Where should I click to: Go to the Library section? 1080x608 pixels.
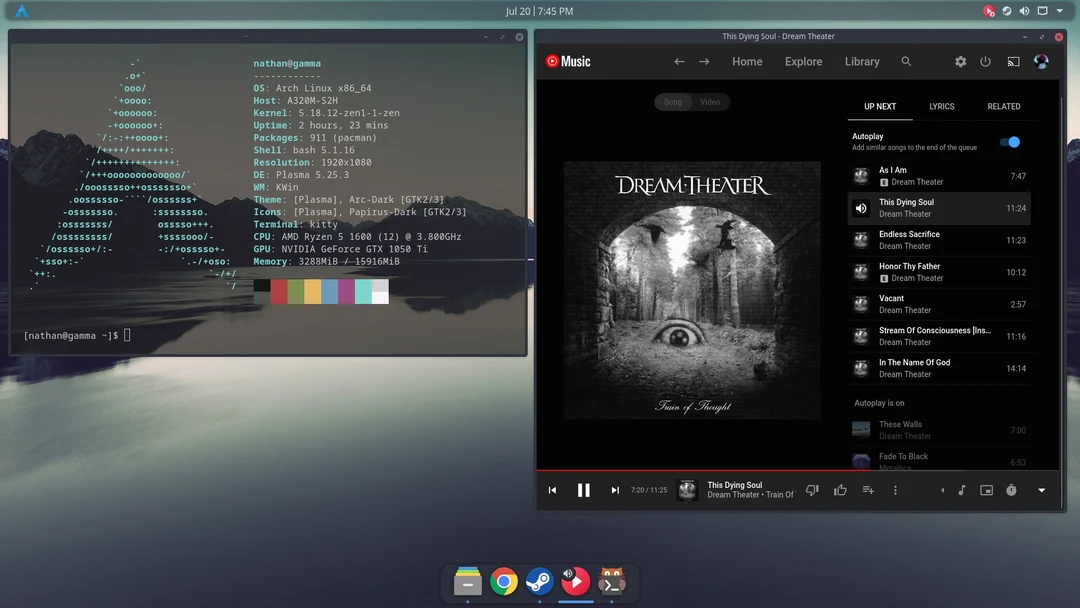coord(861,61)
